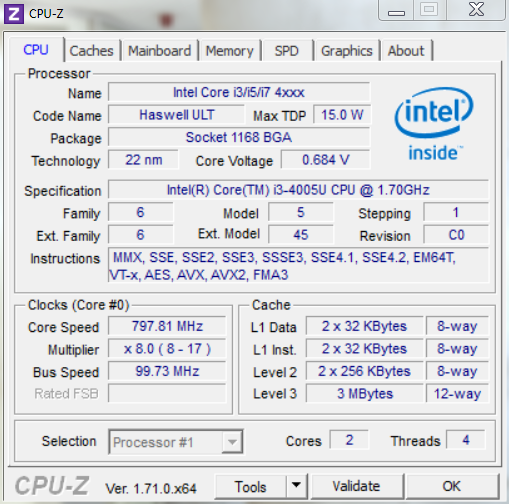This screenshot has width=509, height=504.
Task: Click the L1 Inst. size 2 x 32 KBytes
Action: (x=364, y=349)
